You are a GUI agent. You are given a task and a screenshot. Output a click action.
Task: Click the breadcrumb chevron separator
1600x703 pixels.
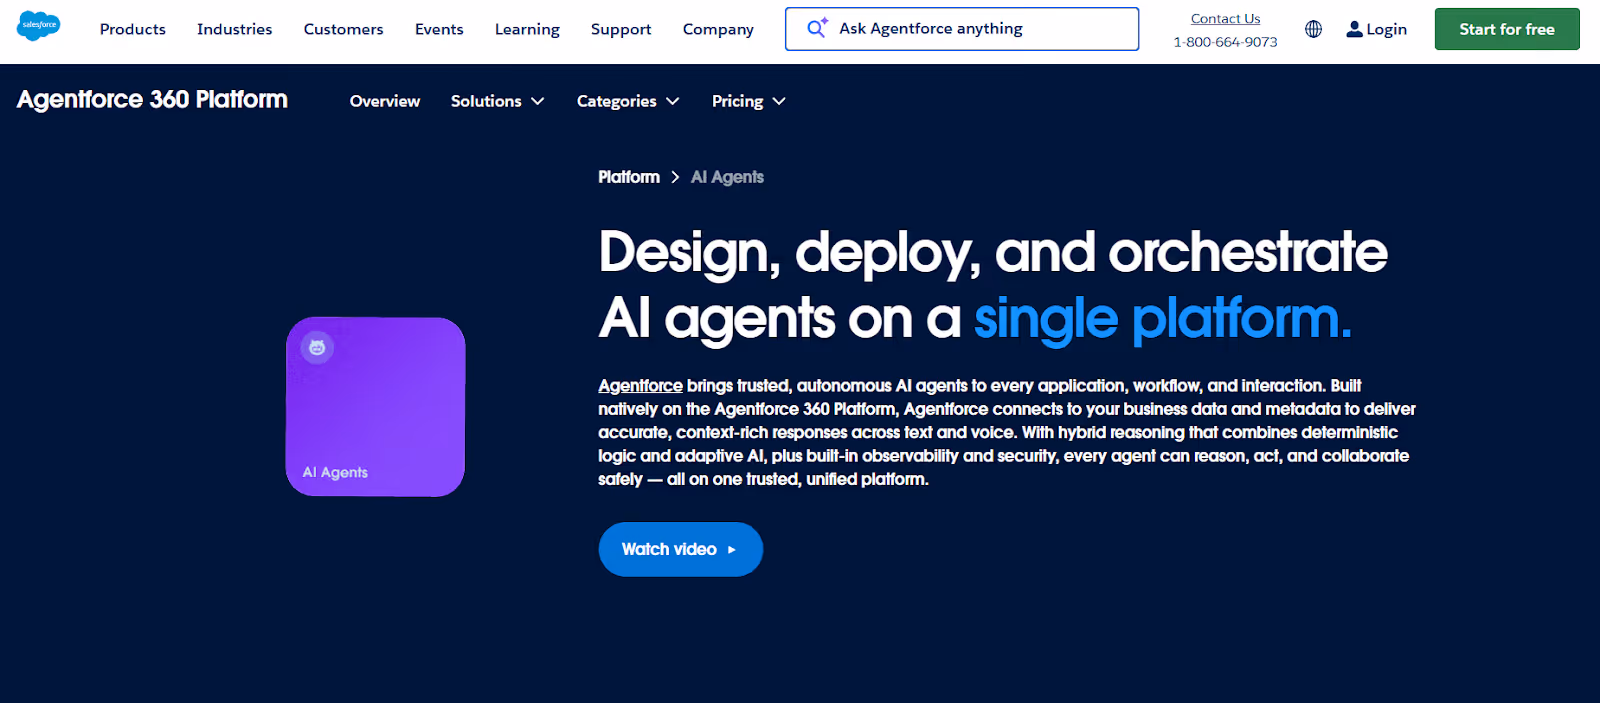click(675, 177)
